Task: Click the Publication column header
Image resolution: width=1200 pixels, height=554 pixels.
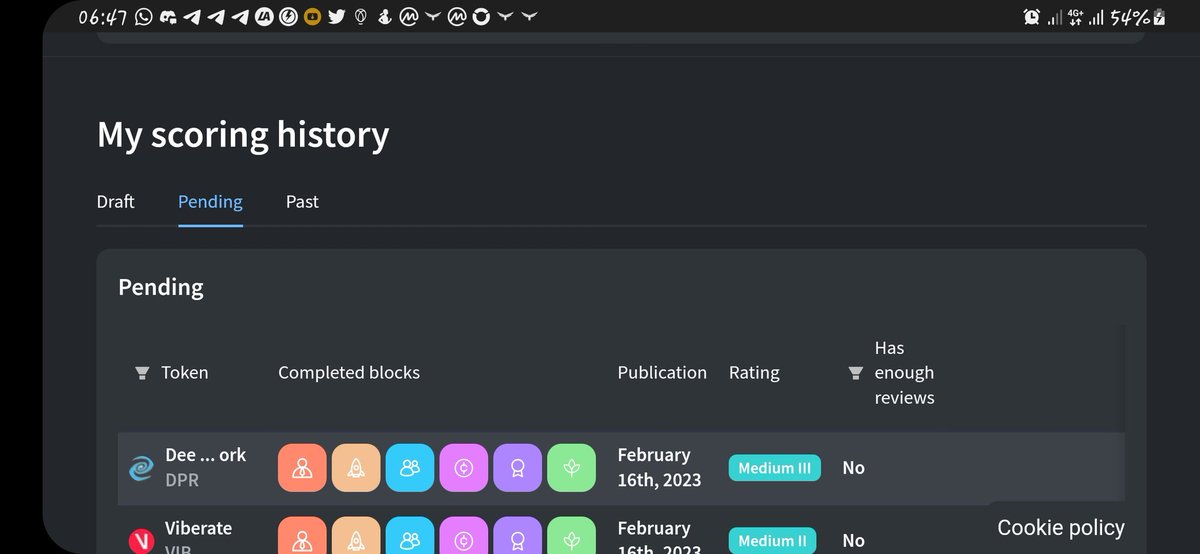Action: pos(662,373)
